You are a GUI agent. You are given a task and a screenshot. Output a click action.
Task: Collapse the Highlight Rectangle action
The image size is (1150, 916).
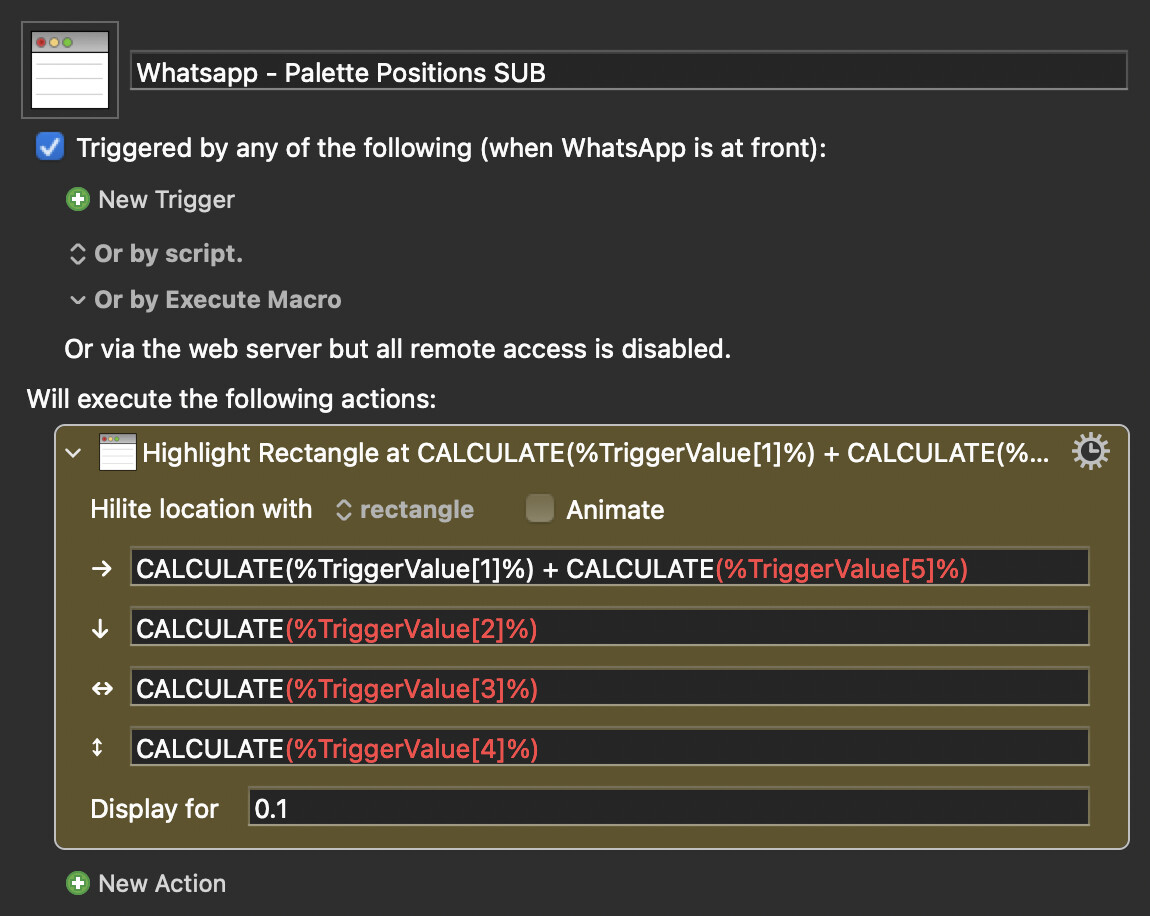72,453
